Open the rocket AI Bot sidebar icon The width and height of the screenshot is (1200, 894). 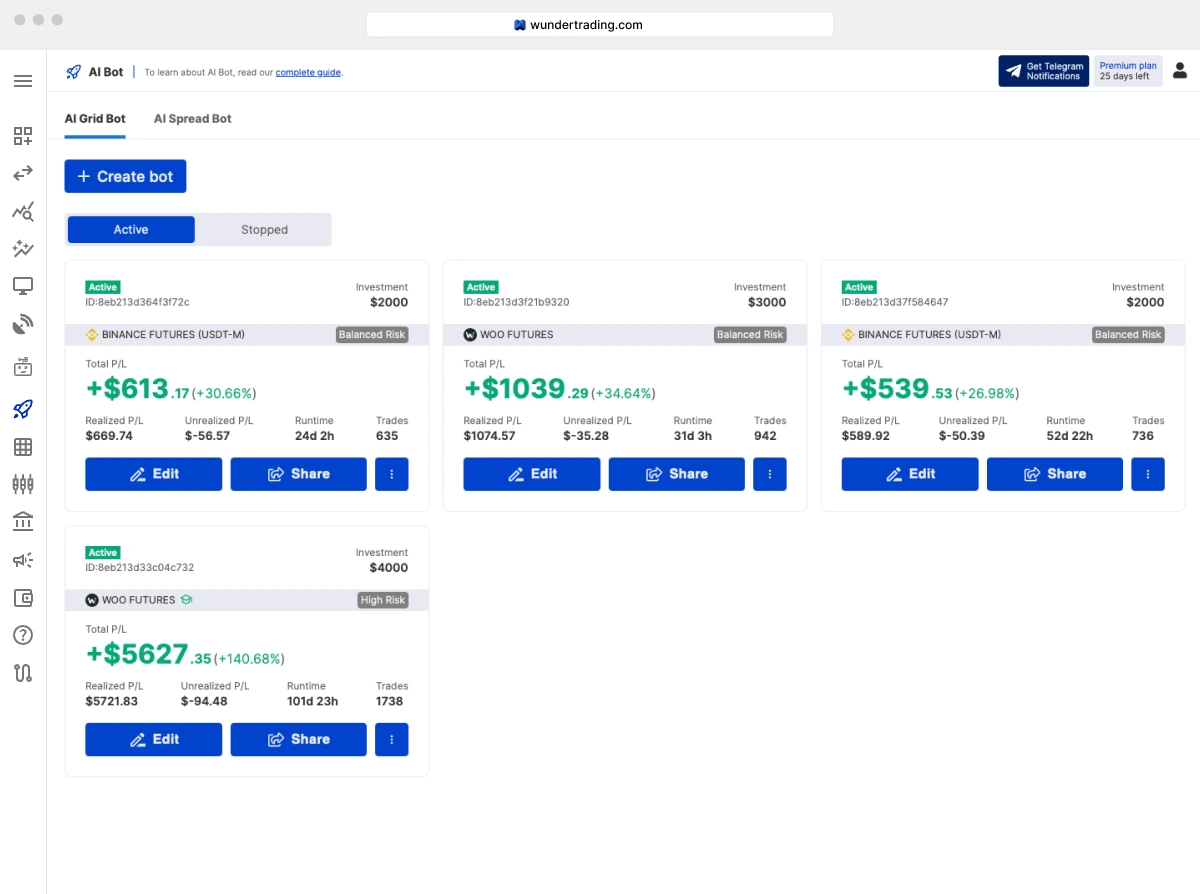23,409
